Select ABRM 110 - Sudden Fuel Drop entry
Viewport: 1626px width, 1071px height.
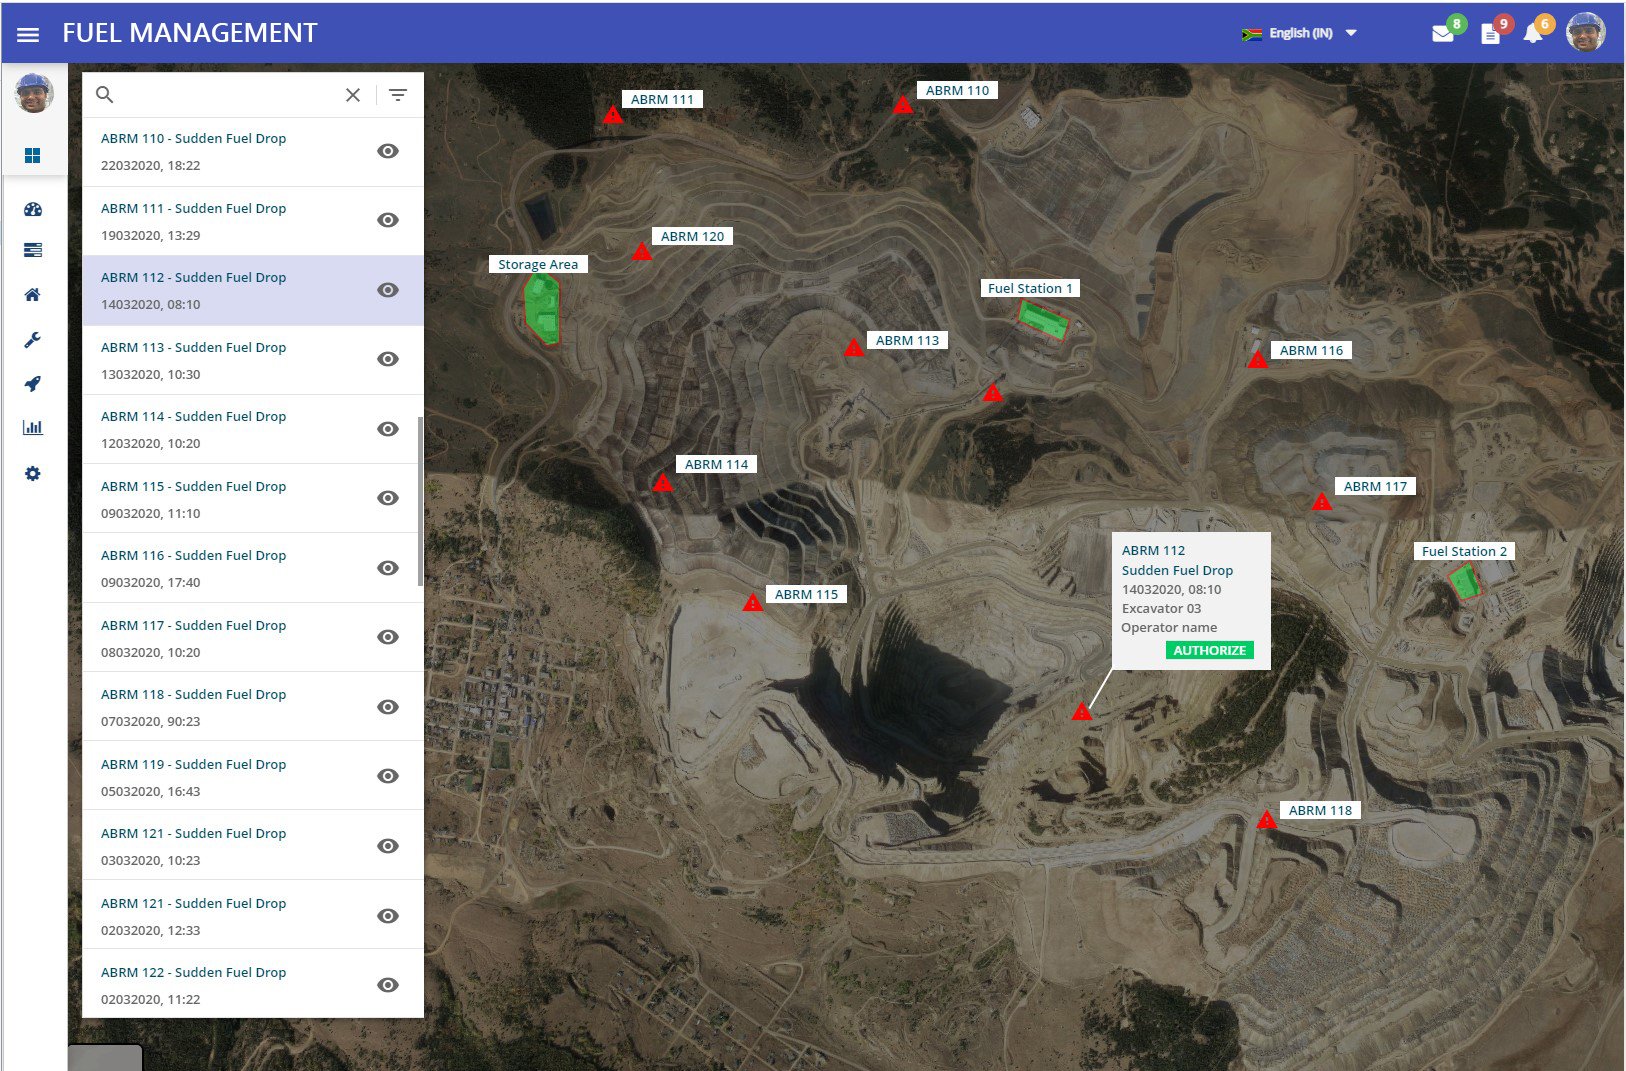tap(253, 152)
